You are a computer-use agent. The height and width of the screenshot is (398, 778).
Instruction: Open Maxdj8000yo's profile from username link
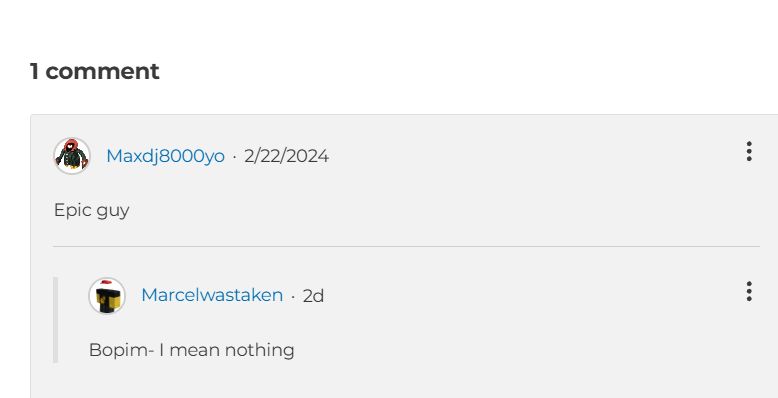click(x=165, y=156)
